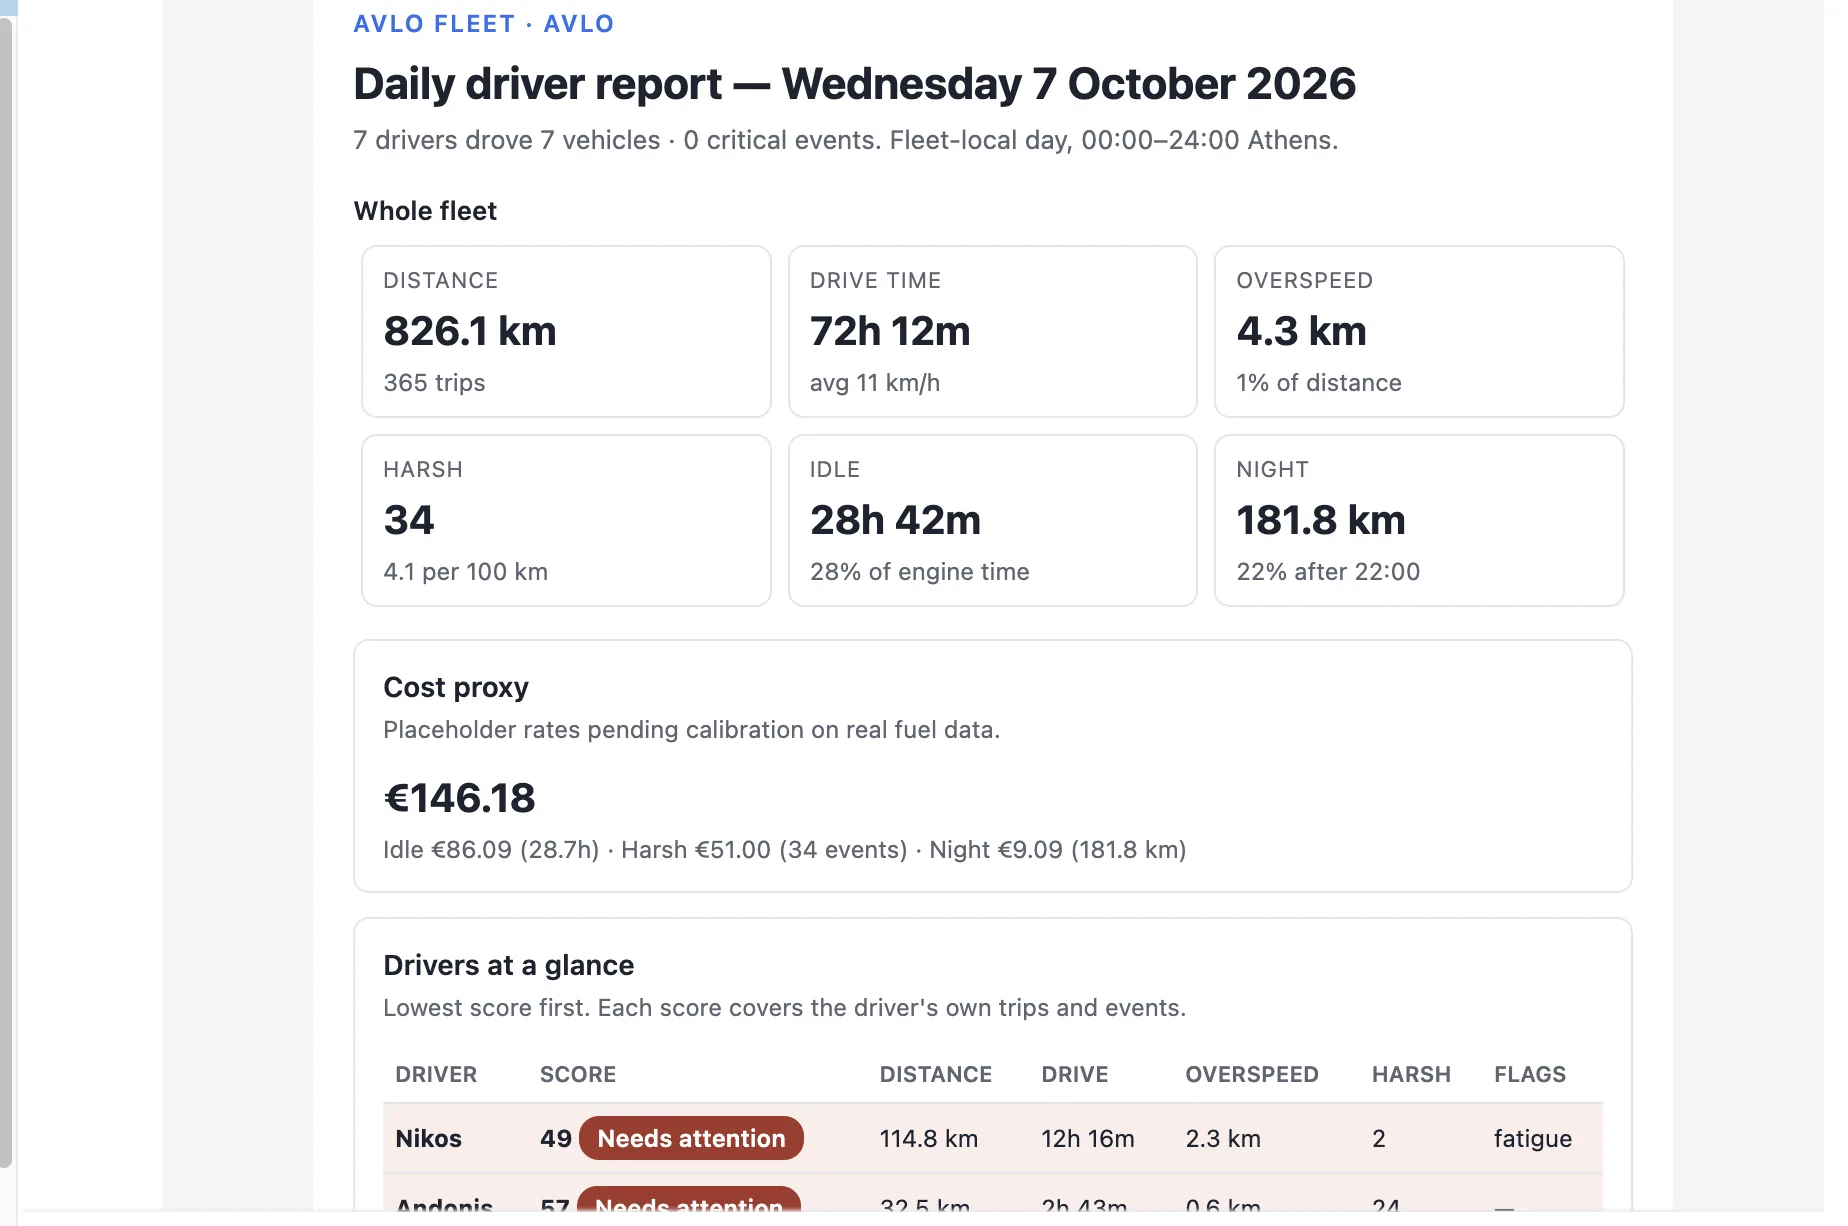Viewport: 1848px width, 1226px height.
Task: Click the DRIVER column header
Action: click(436, 1075)
